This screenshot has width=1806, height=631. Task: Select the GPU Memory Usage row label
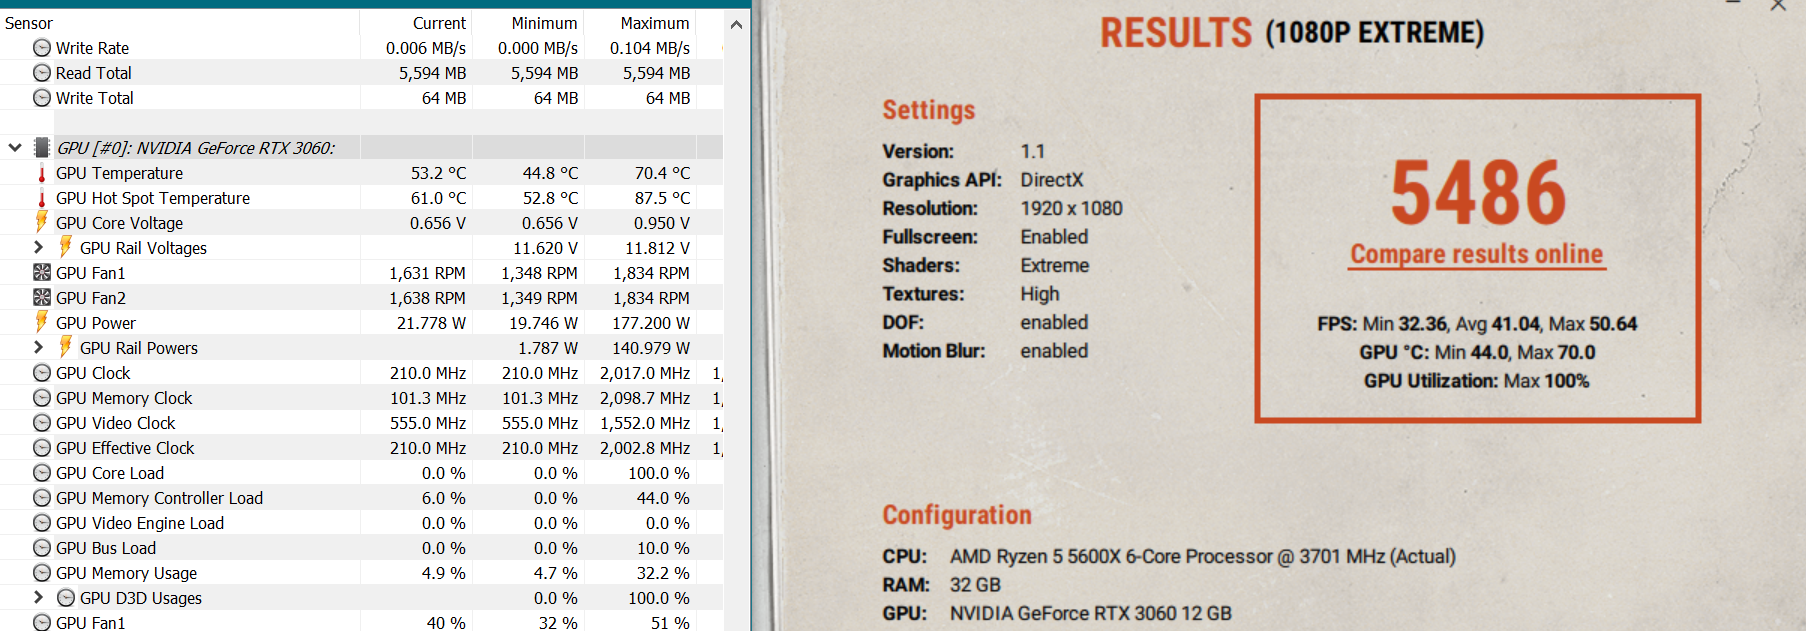coord(126,573)
